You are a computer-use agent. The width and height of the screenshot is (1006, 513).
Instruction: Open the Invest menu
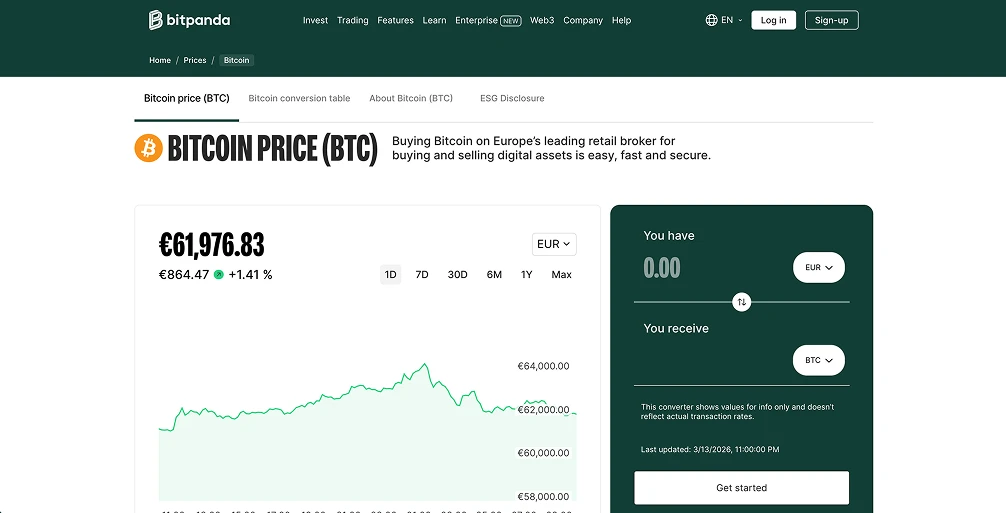pyautogui.click(x=315, y=20)
